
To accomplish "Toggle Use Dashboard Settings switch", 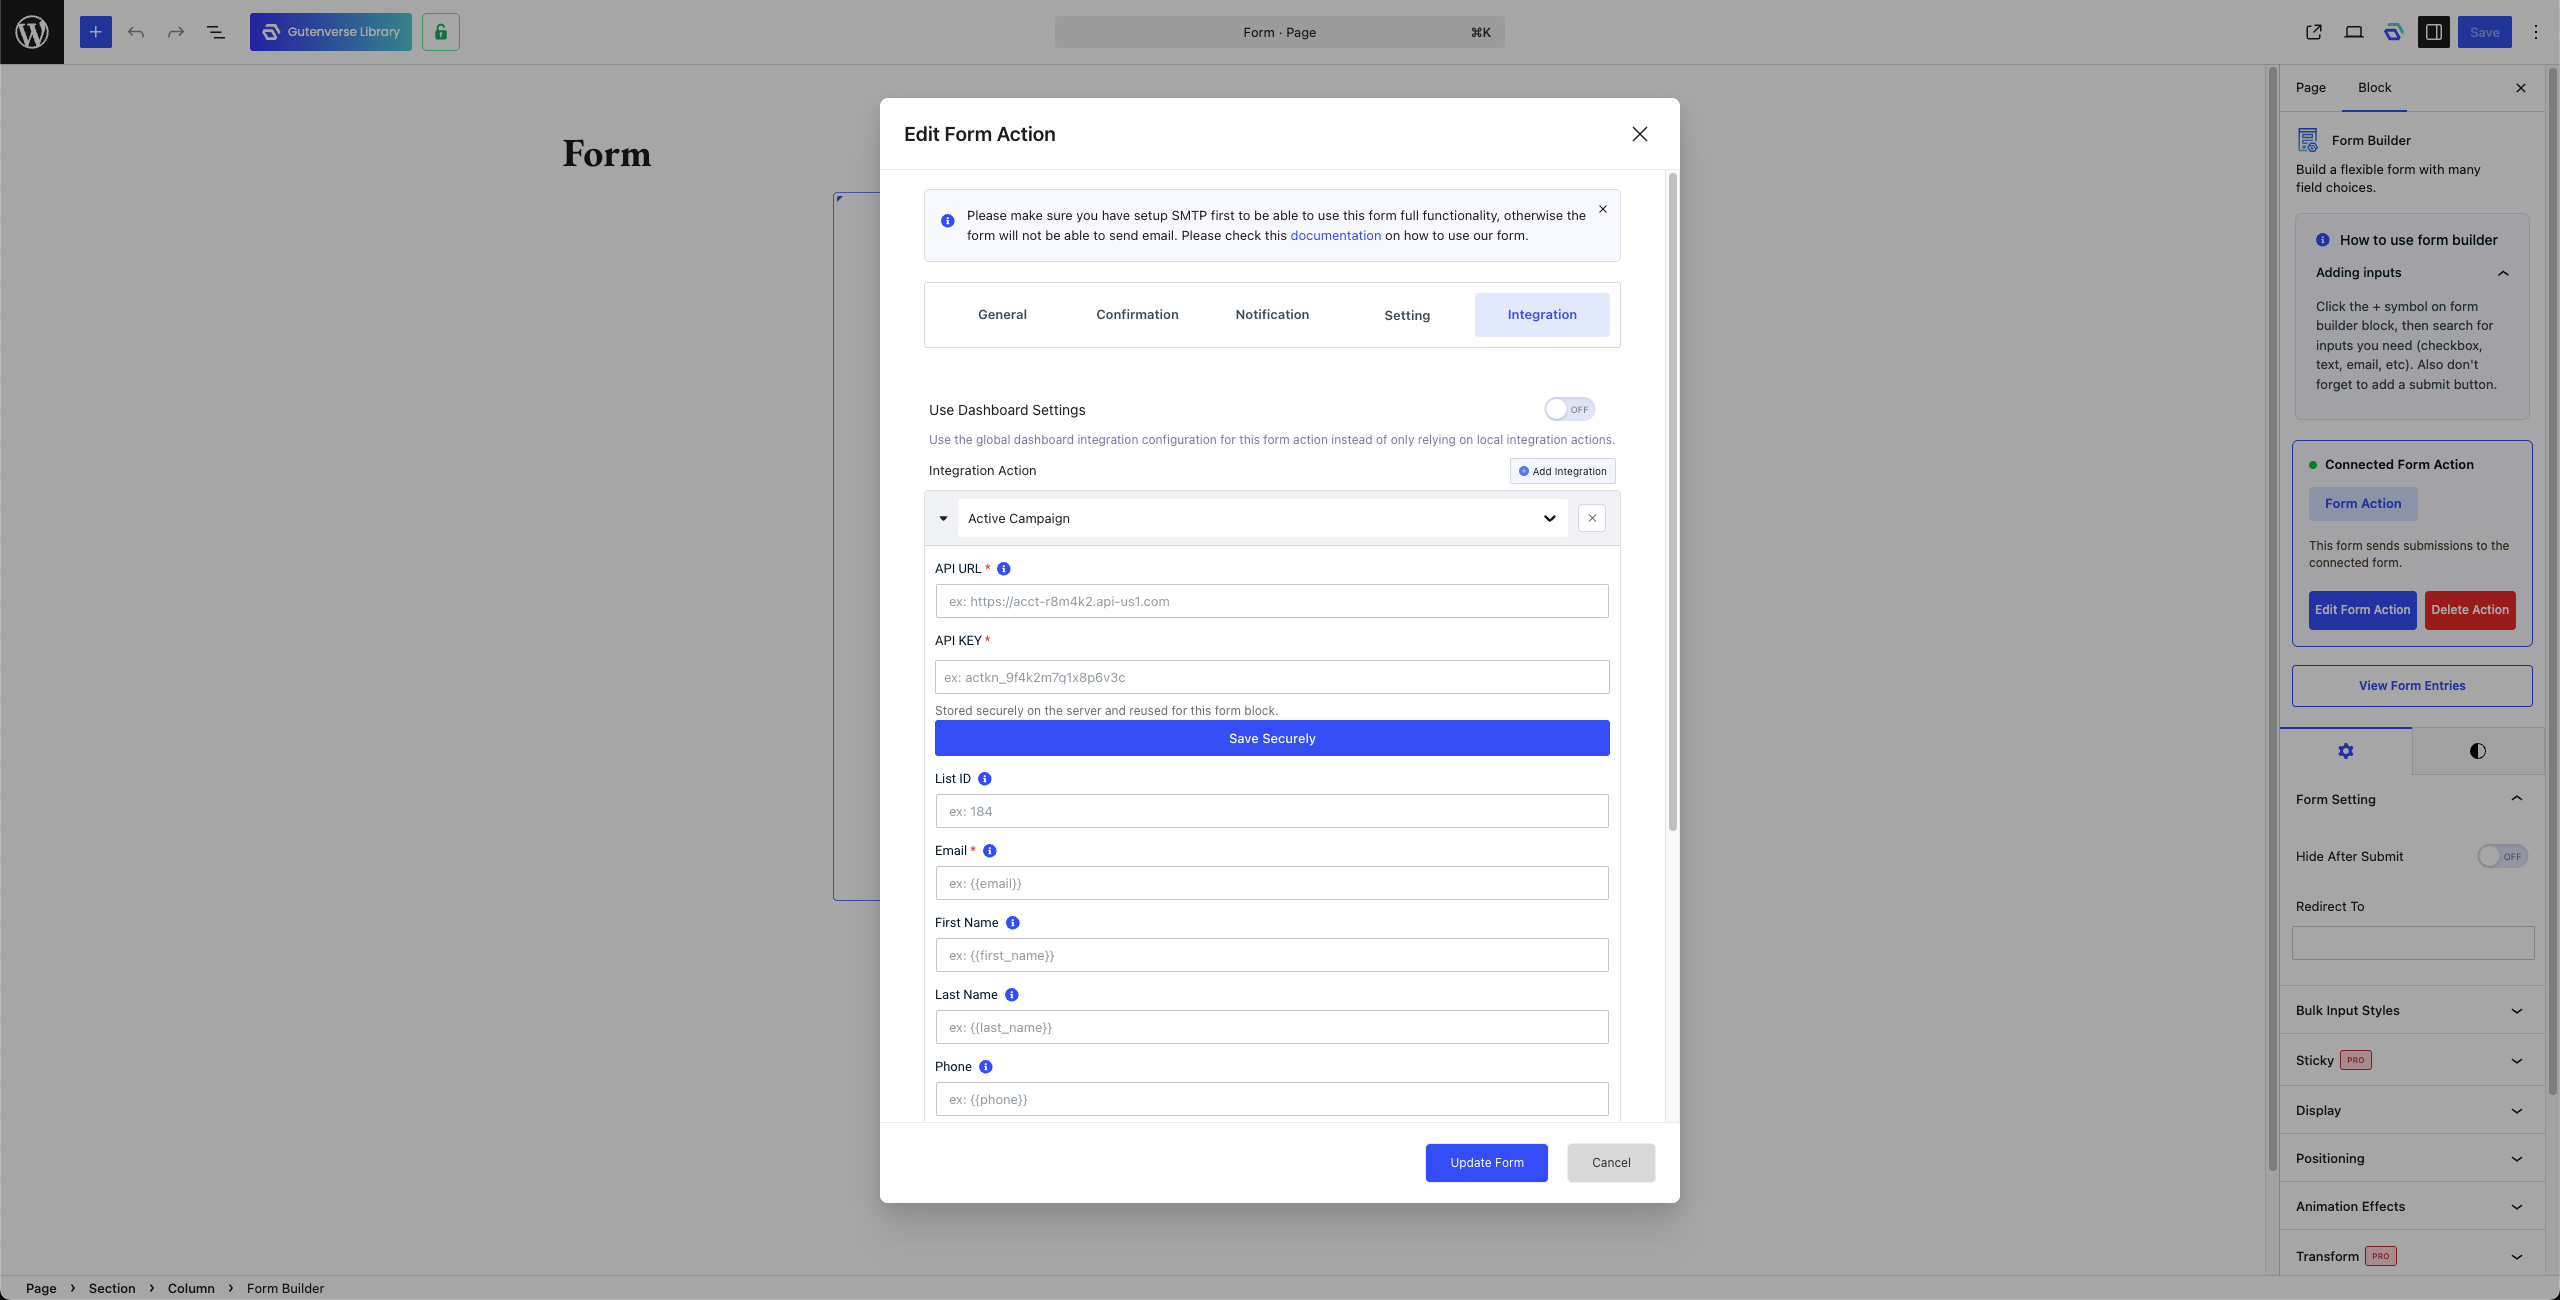I will tap(1569, 409).
